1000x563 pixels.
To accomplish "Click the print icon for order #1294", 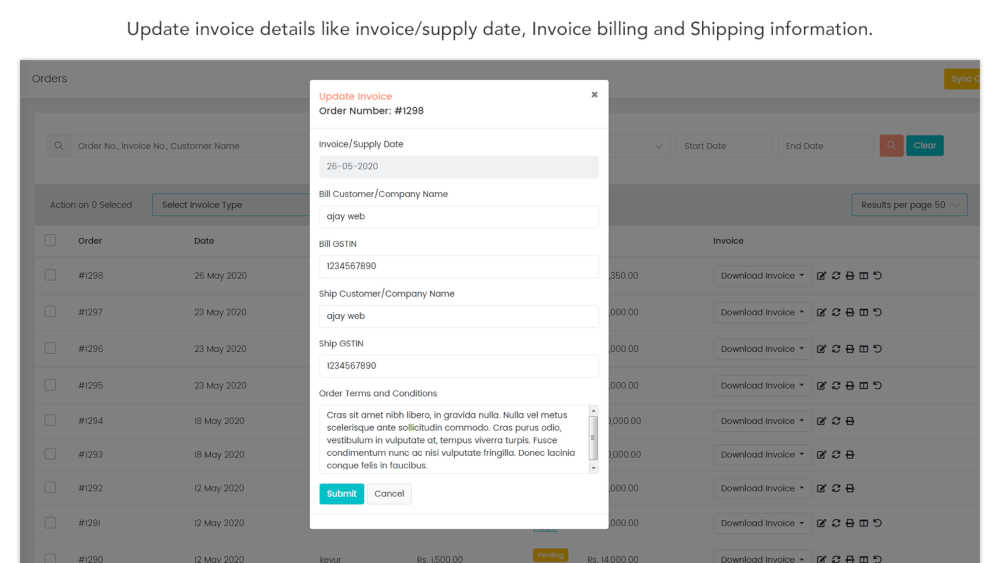I will tap(849, 421).
